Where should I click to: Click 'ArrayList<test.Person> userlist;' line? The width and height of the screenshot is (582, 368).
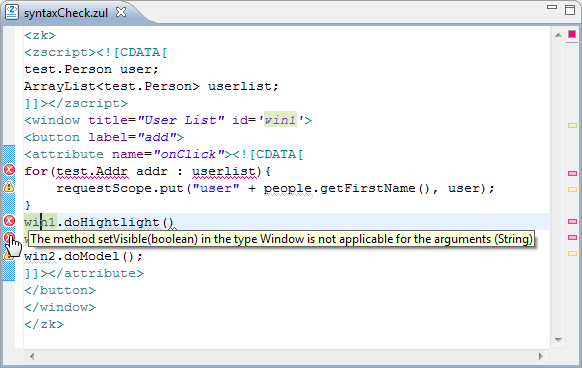click(151, 87)
